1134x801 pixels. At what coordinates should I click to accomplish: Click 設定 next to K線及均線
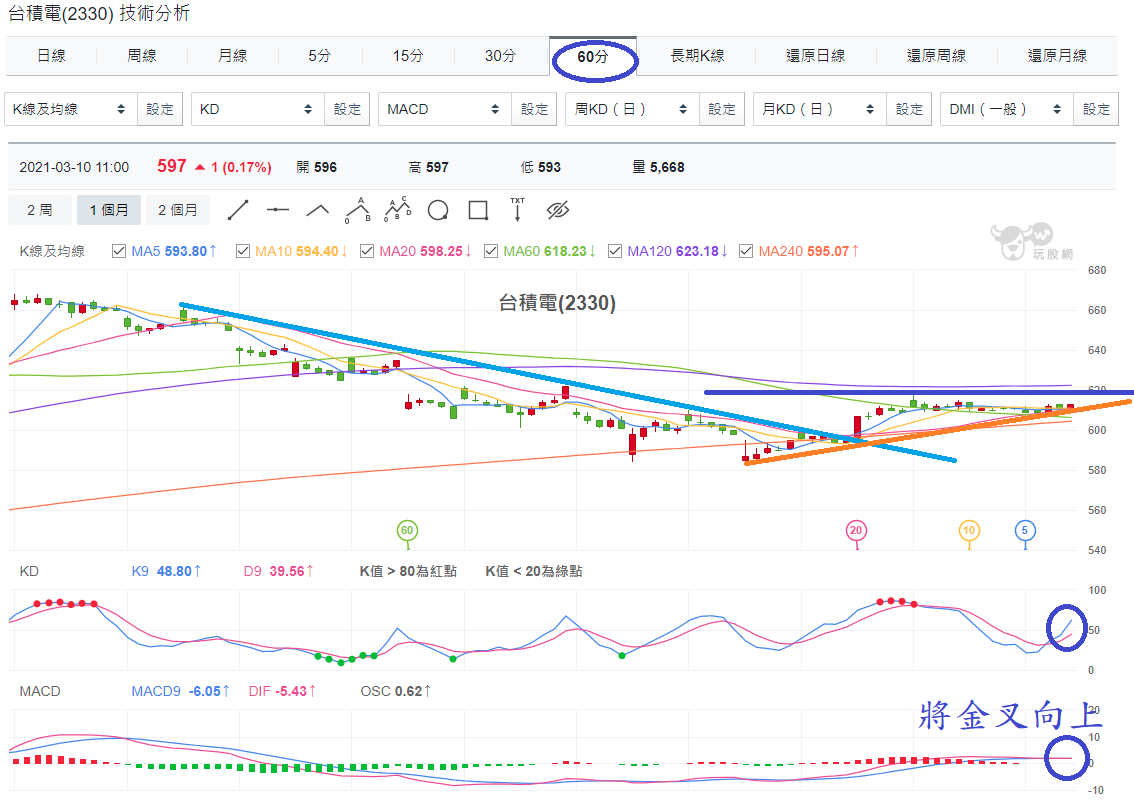click(160, 109)
